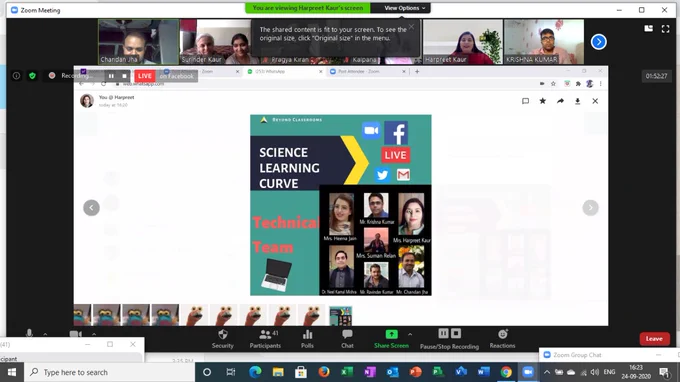Show next participants with blue arrow

pyautogui.click(x=598, y=42)
